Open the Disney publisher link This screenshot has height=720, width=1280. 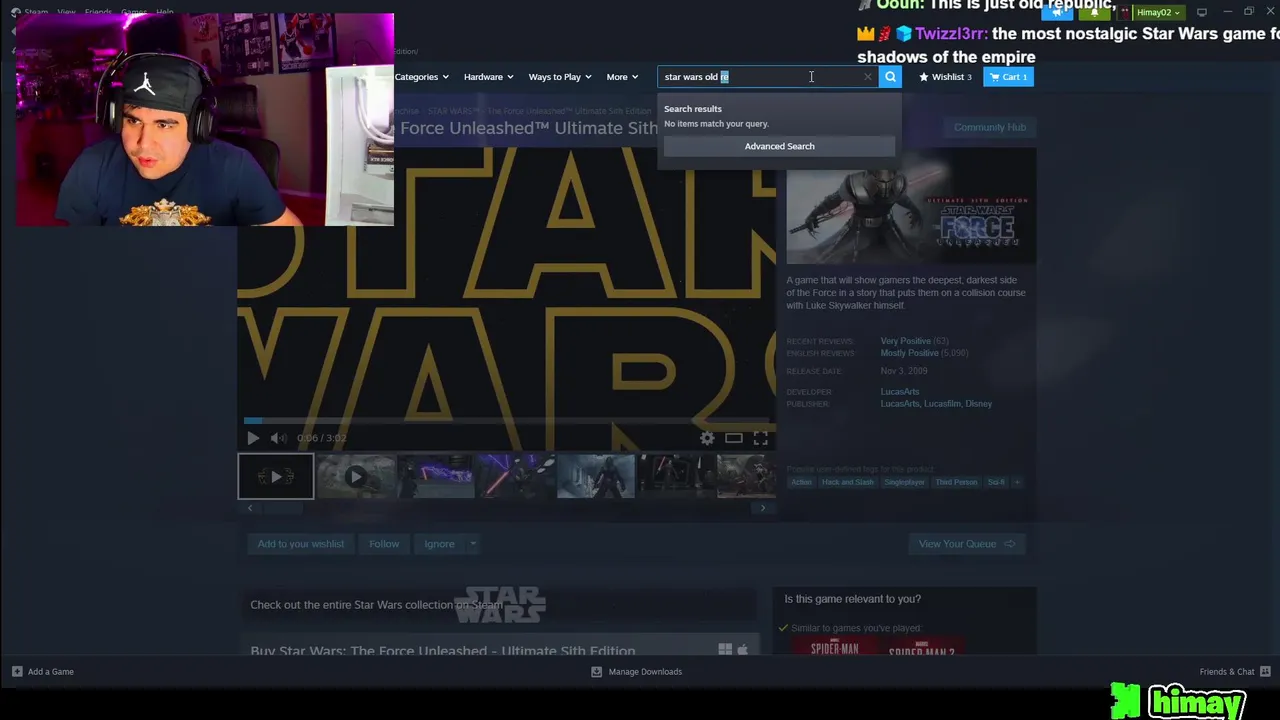(978, 404)
